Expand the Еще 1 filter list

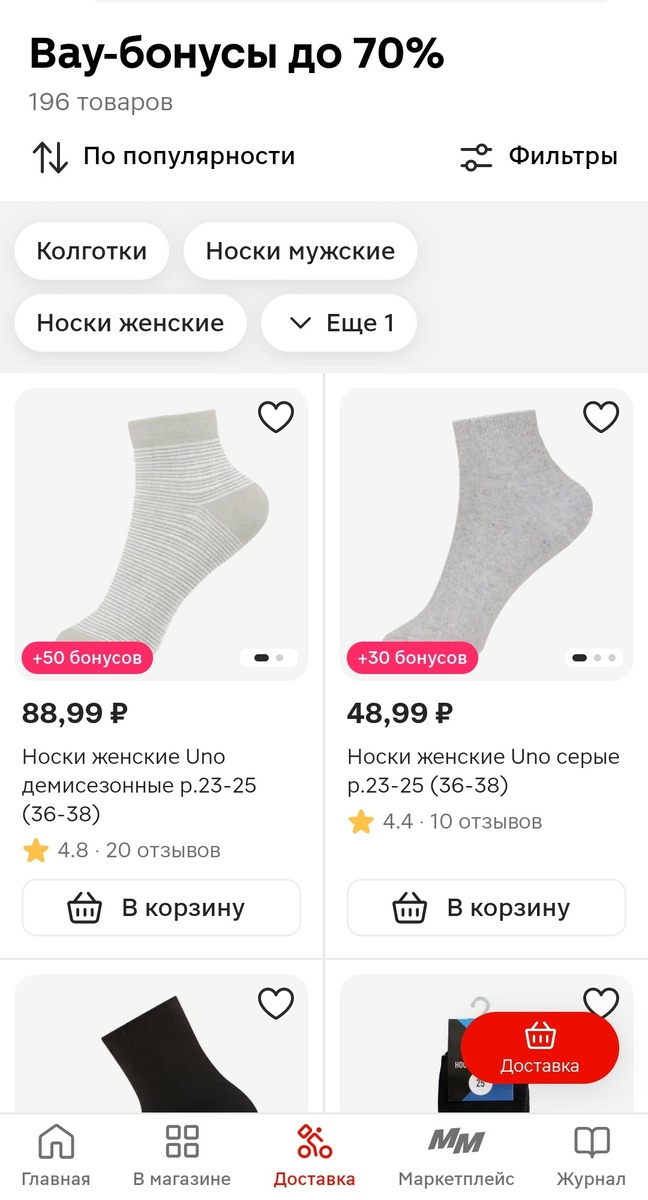[x=339, y=323]
